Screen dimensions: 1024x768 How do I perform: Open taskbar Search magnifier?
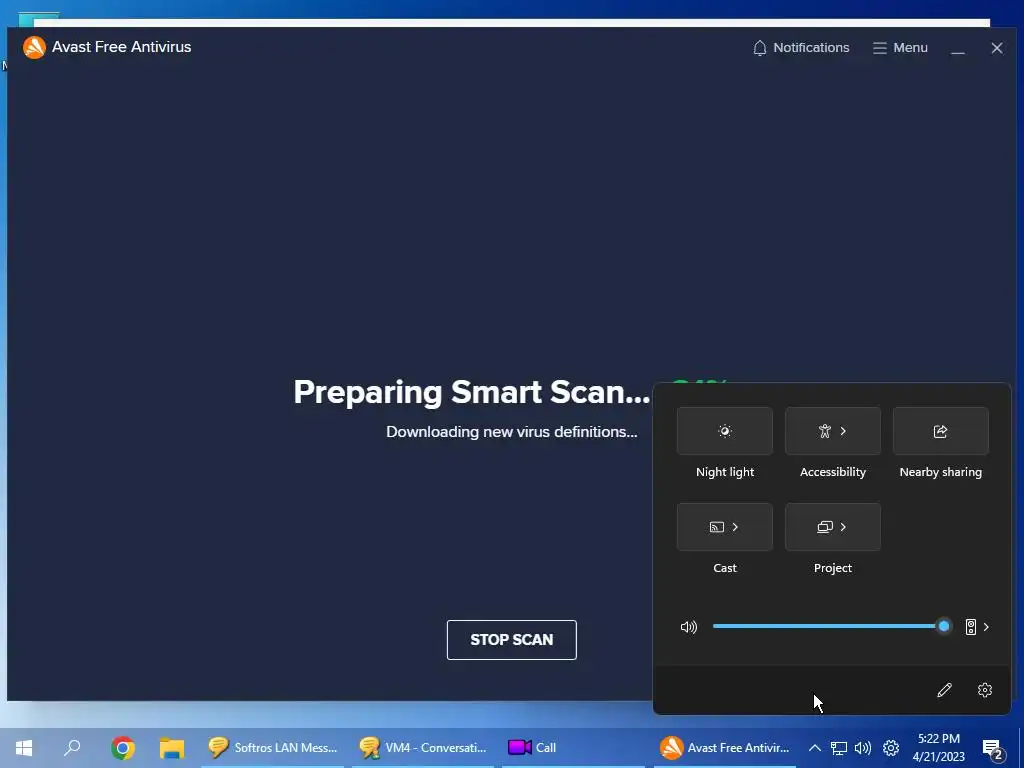[72, 748]
